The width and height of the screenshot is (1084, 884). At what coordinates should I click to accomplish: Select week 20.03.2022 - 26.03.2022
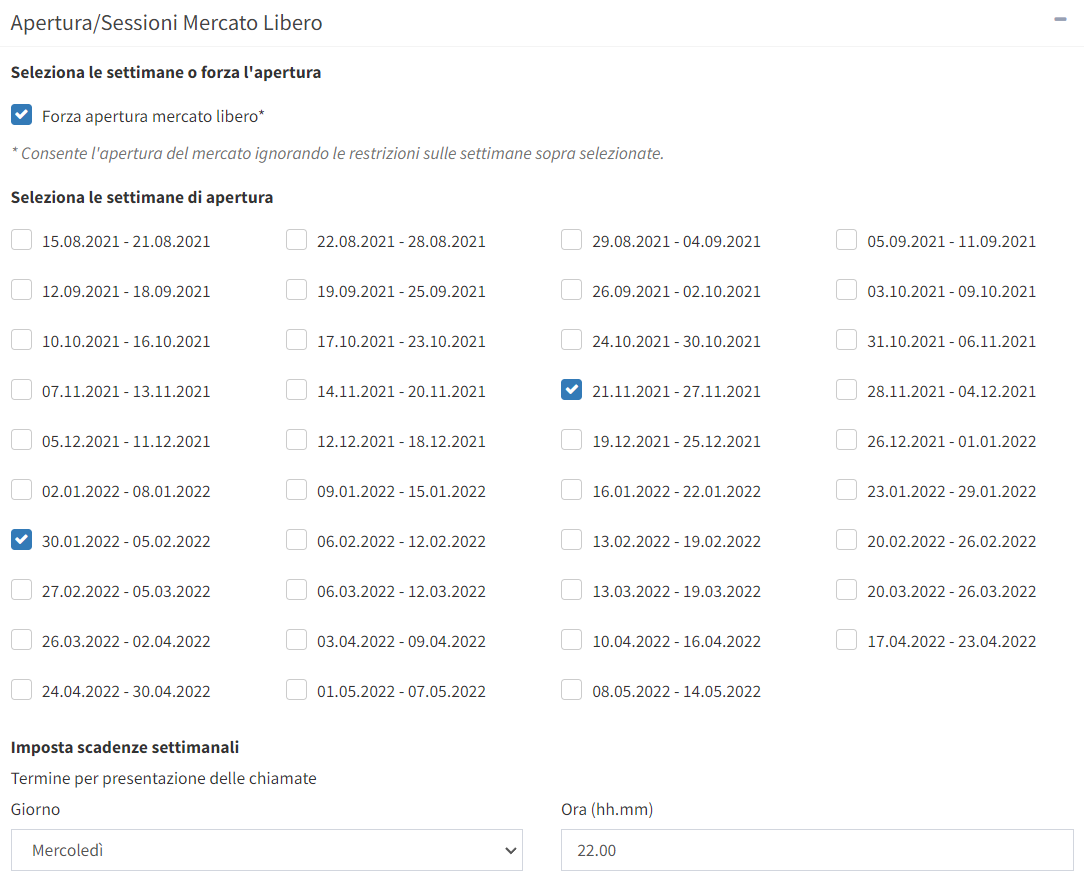coord(846,590)
